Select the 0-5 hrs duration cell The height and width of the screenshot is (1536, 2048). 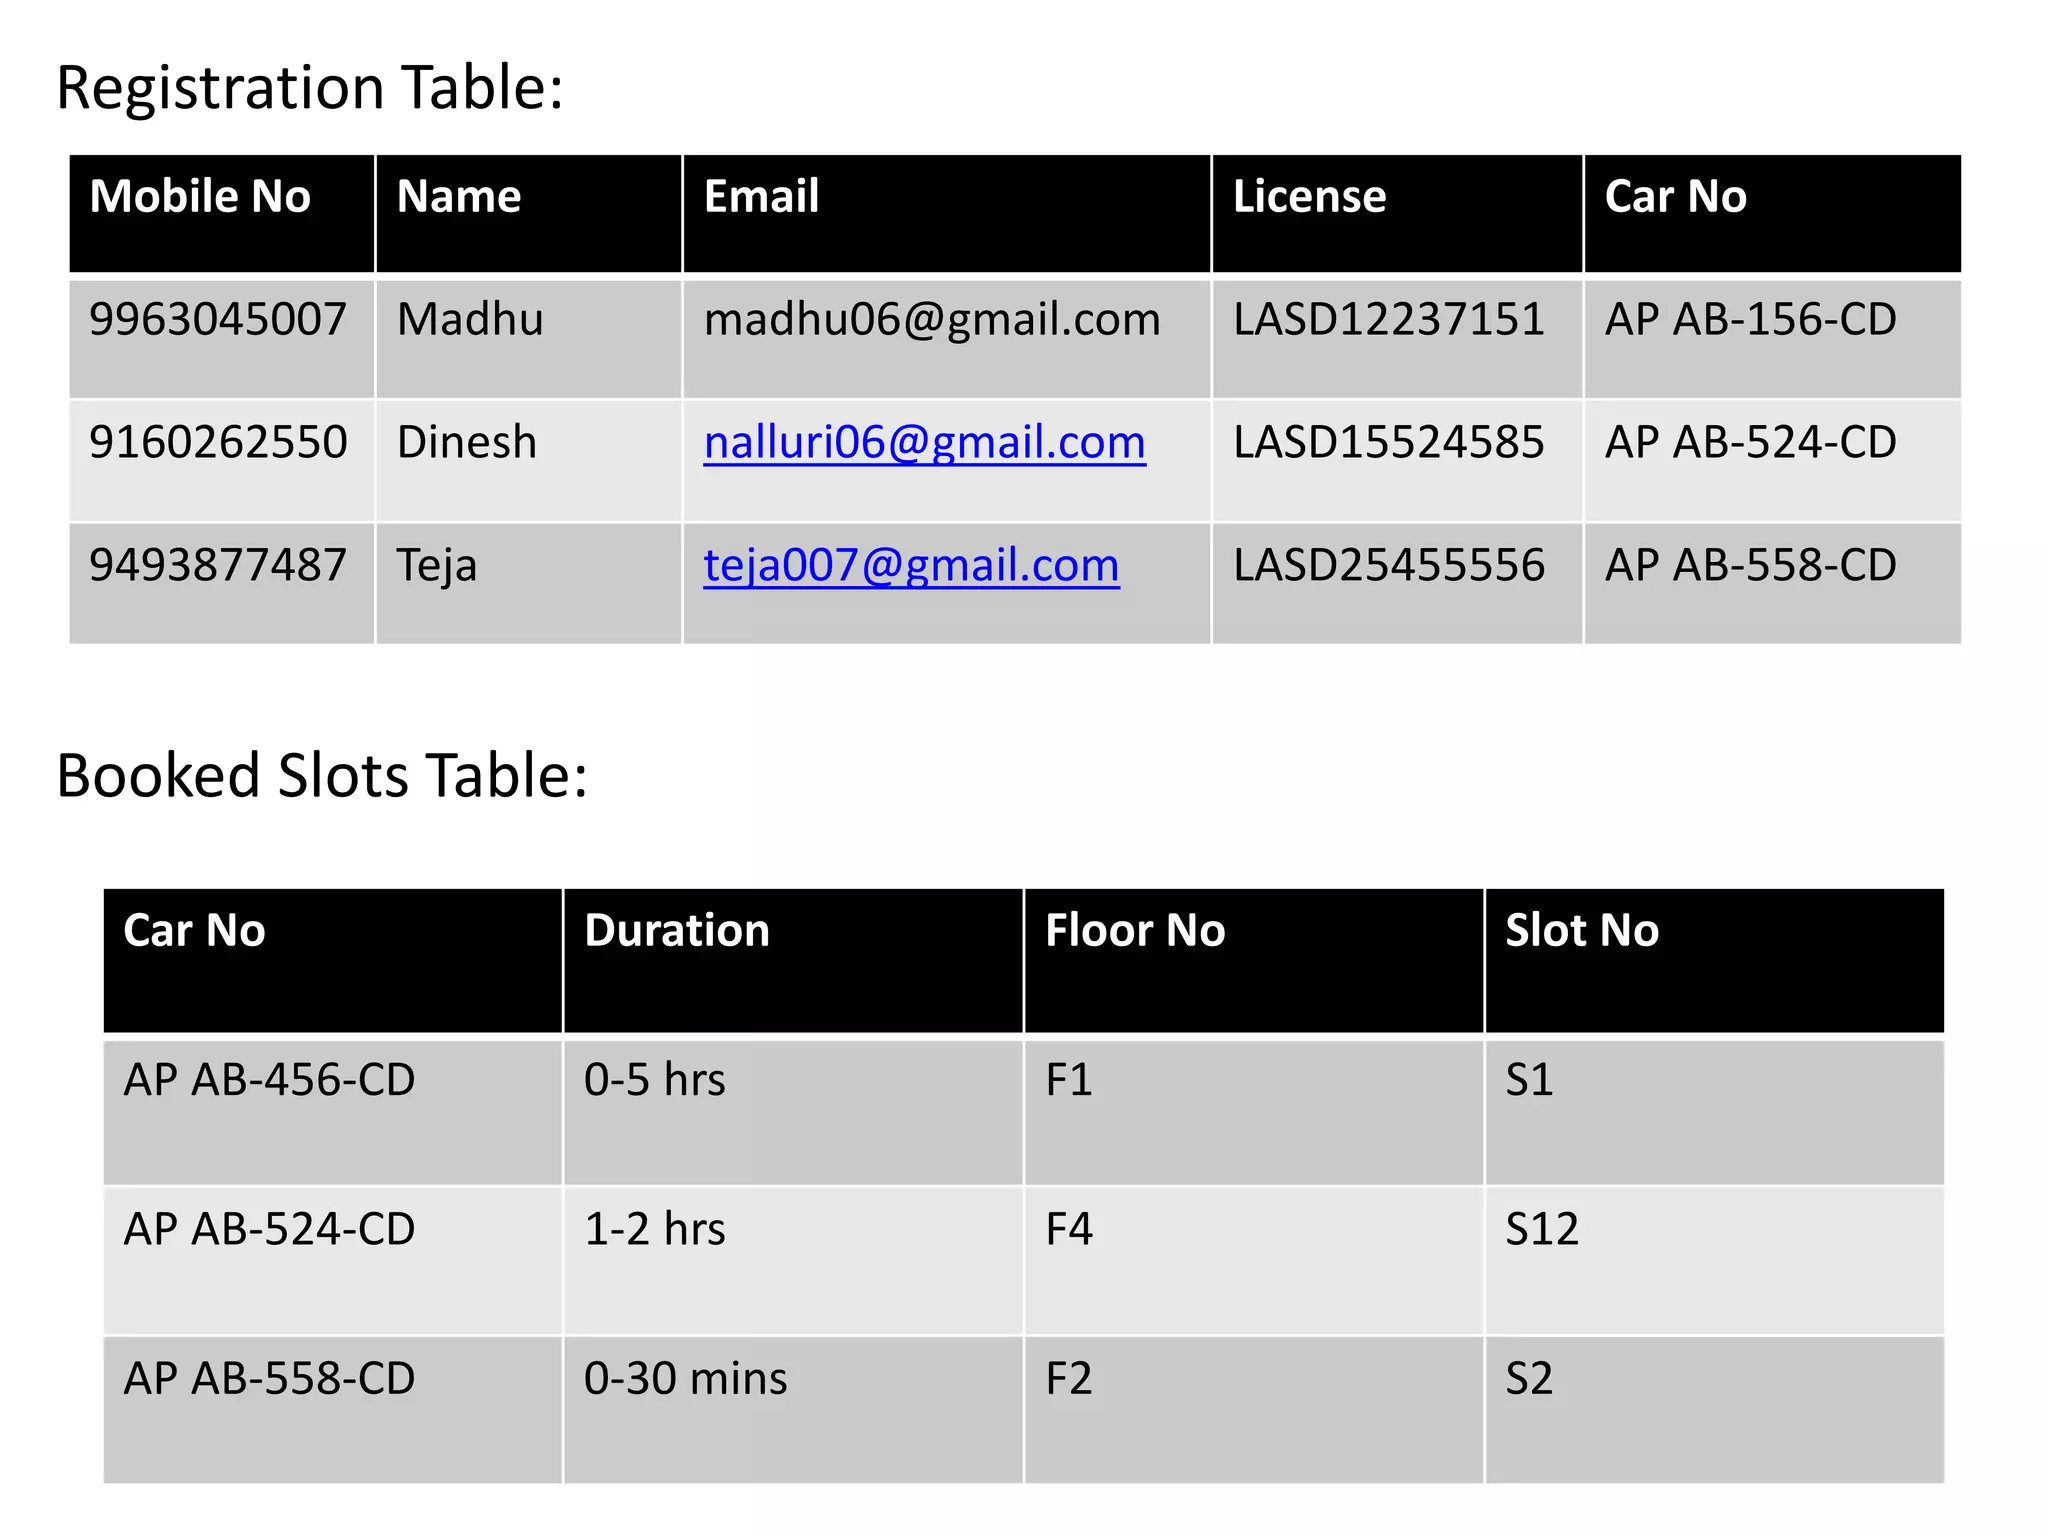pos(655,1081)
